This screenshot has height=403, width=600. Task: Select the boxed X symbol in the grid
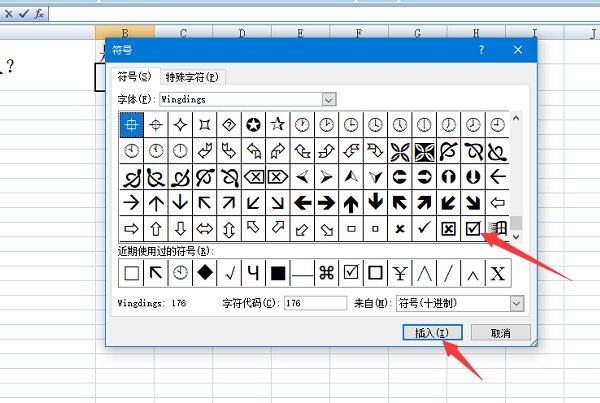tap(449, 229)
